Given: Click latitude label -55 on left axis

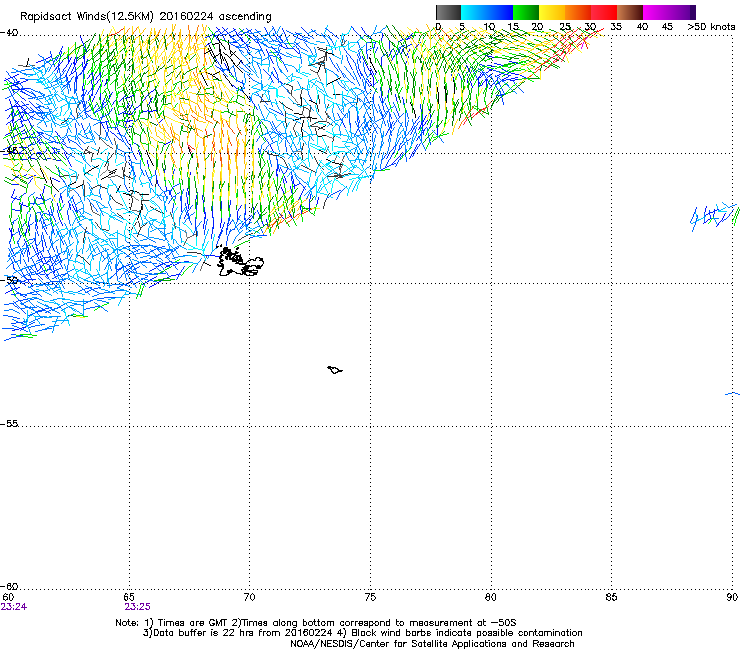Looking at the screenshot, I should point(9,424).
